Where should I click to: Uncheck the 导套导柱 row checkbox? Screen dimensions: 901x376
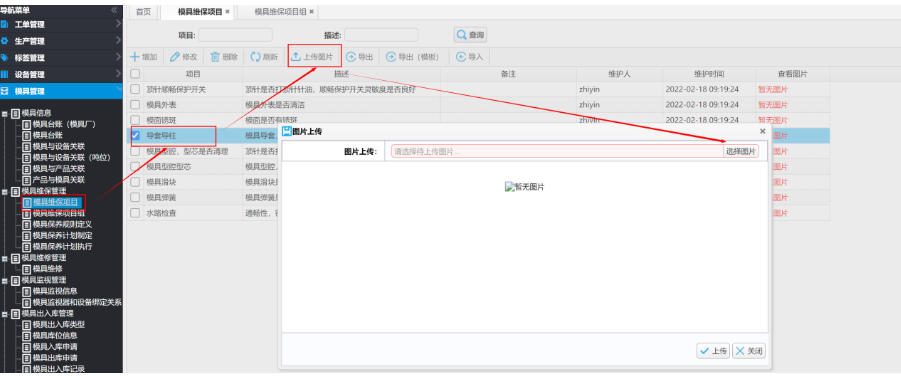pos(136,136)
